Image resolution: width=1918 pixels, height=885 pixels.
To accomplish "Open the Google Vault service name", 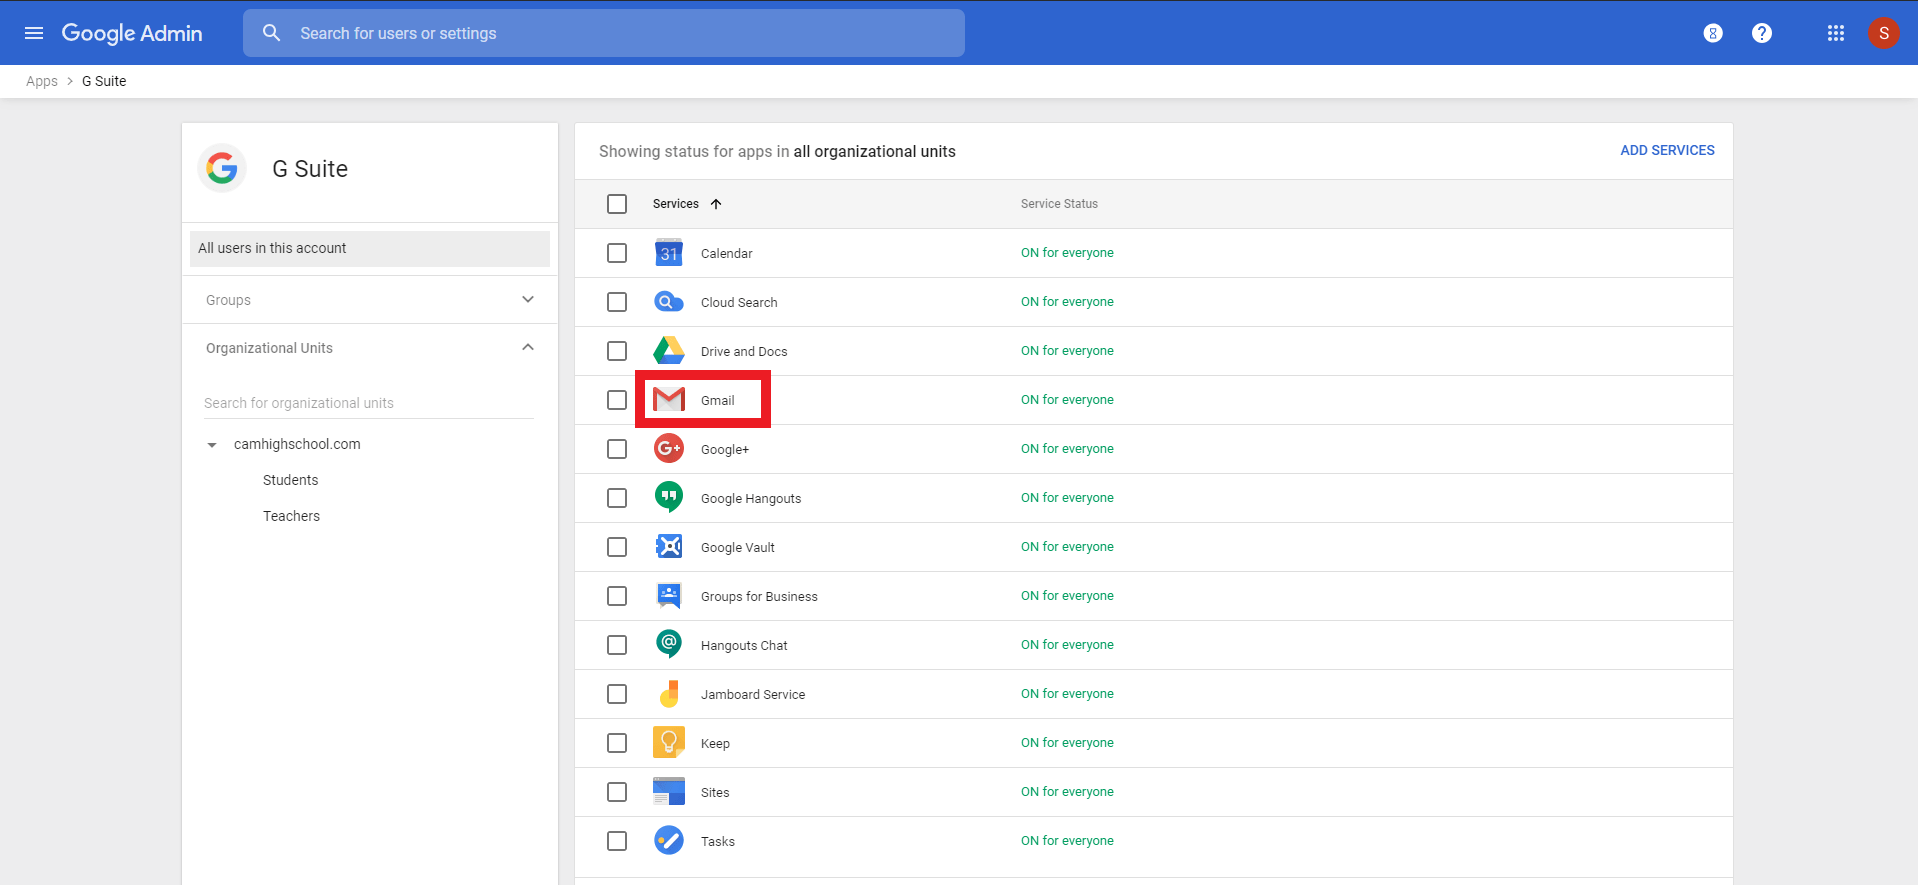I will [738, 547].
